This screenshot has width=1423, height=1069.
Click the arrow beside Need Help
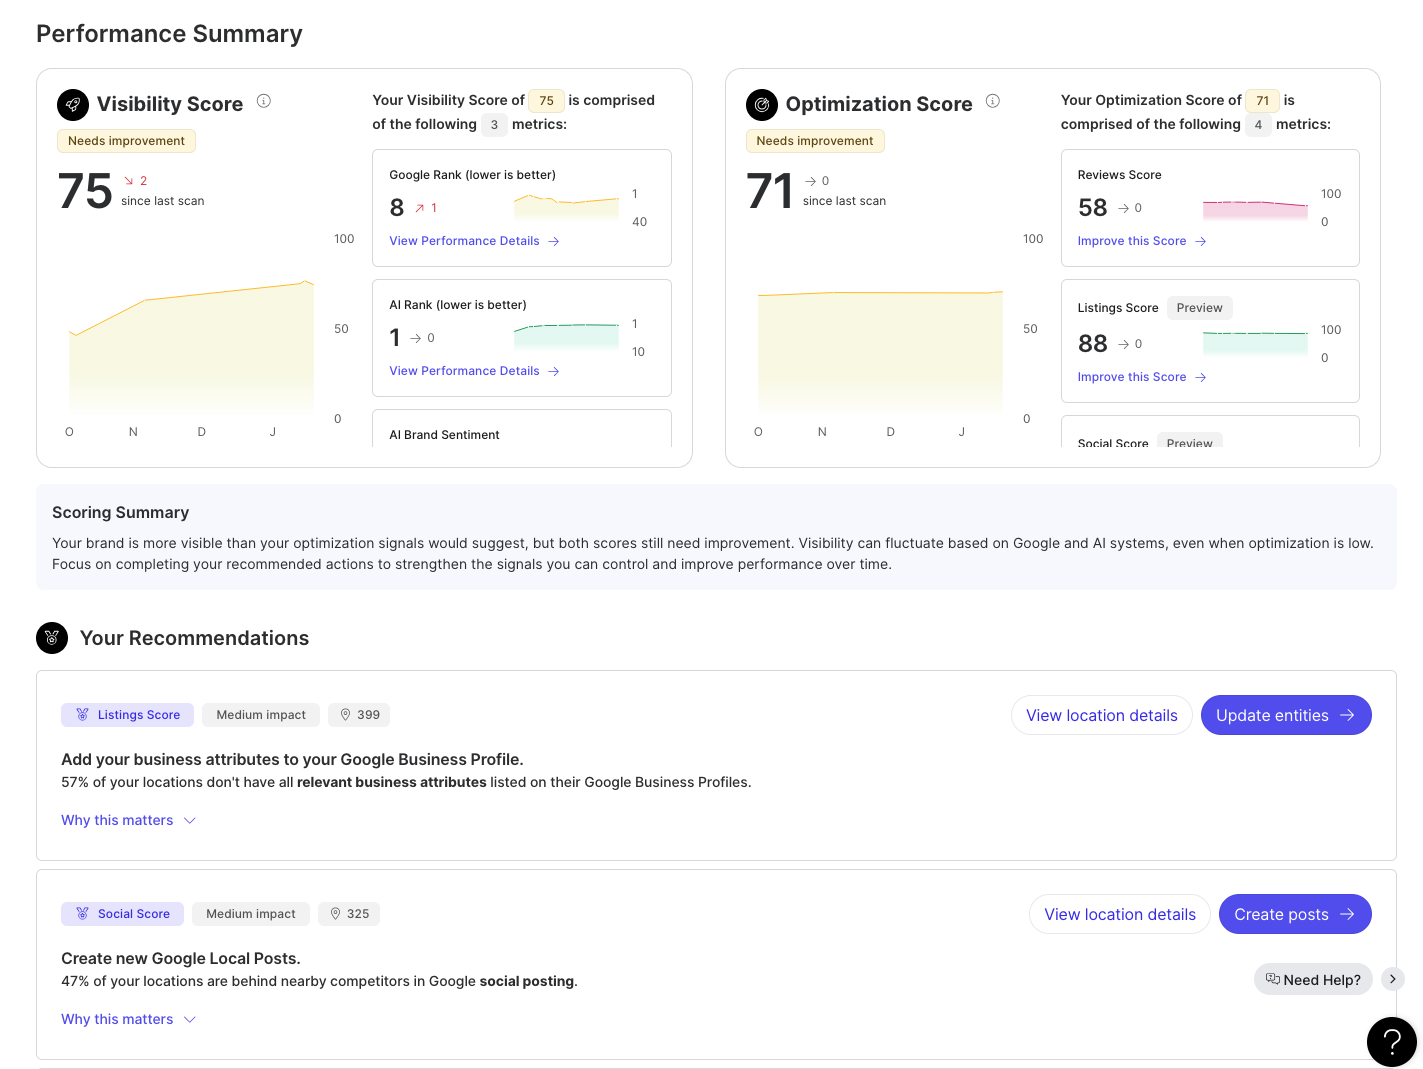coord(1392,979)
